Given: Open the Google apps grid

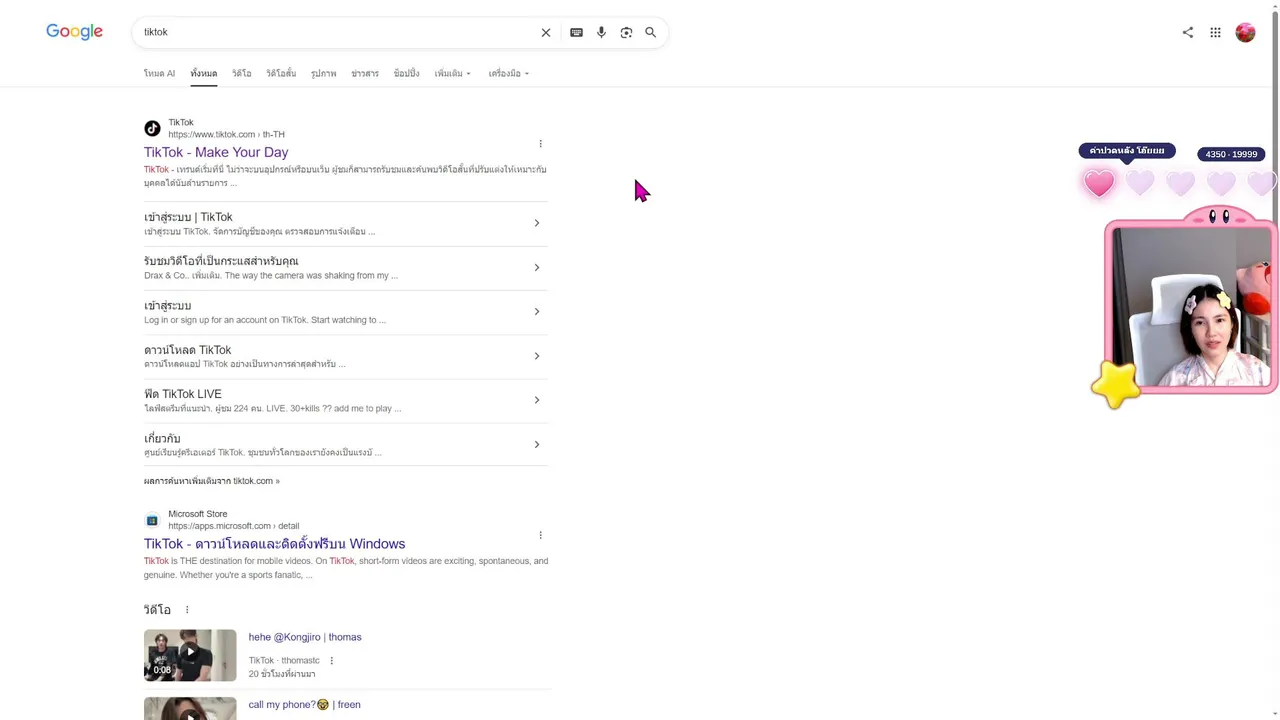Looking at the screenshot, I should click(1215, 33).
